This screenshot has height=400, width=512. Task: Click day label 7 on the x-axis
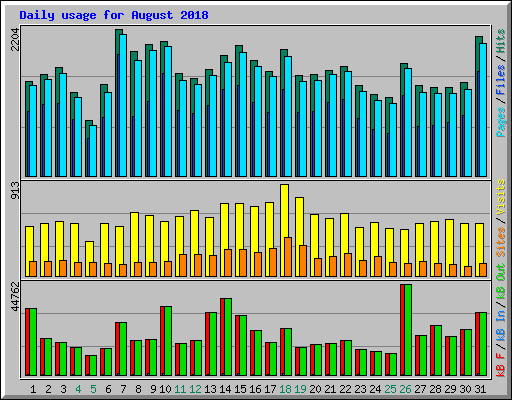click(x=123, y=389)
